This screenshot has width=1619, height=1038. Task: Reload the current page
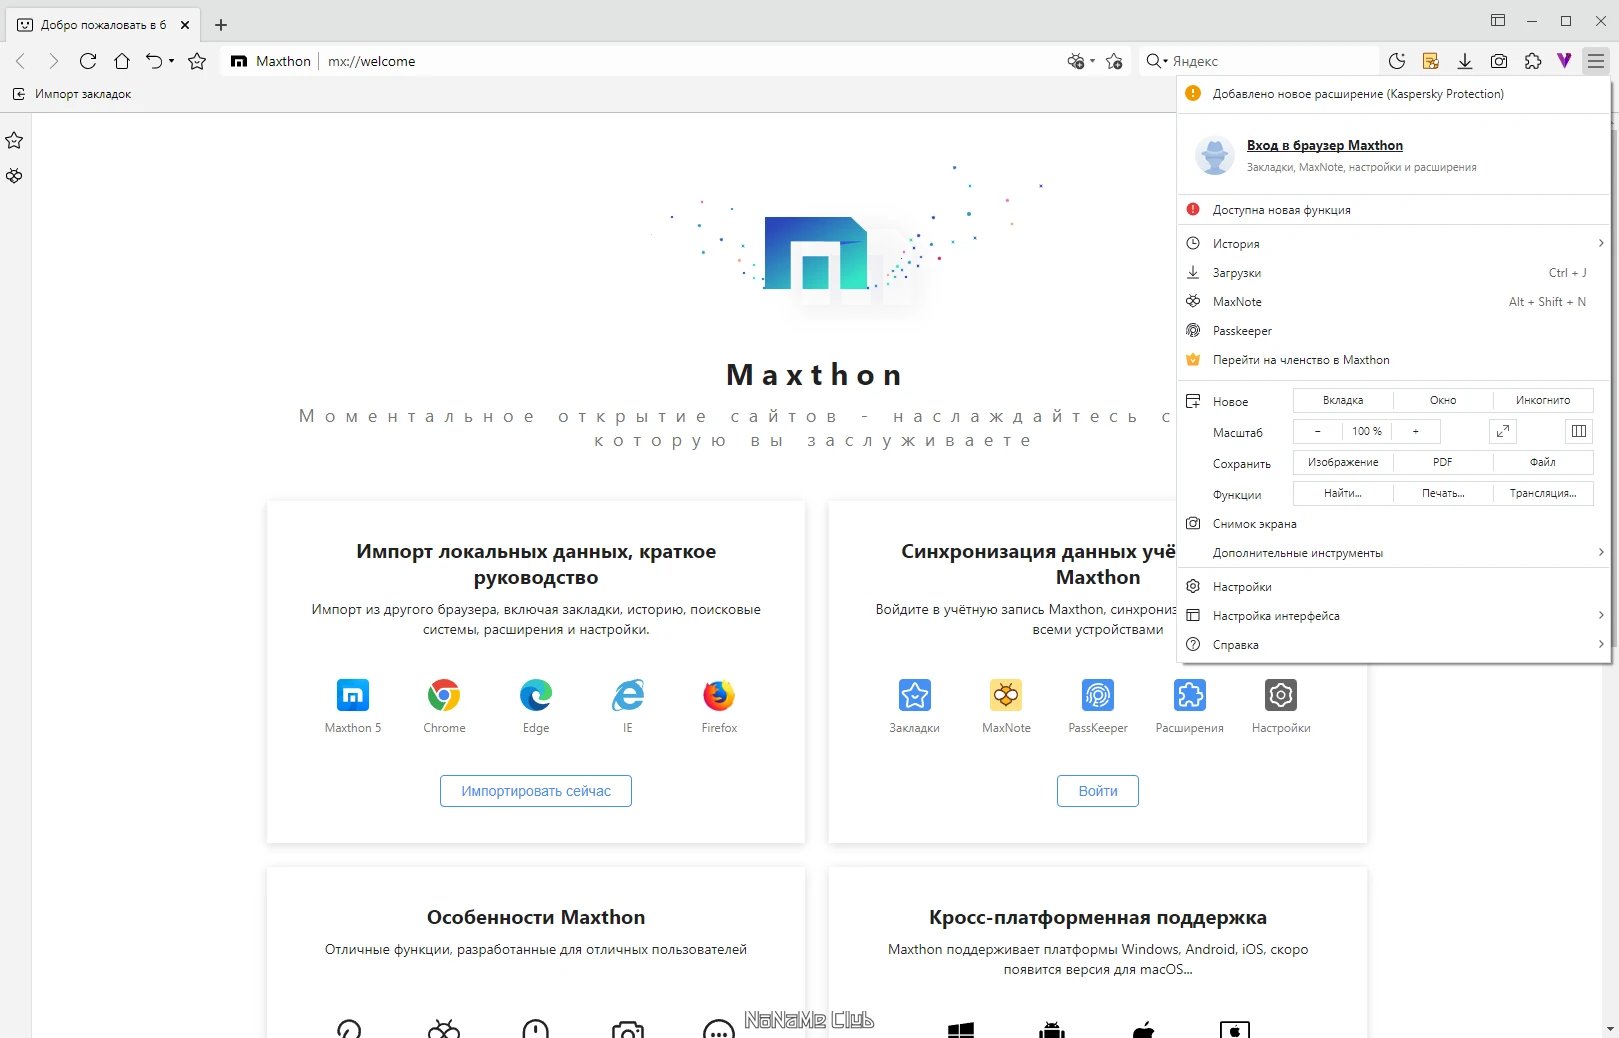tap(88, 61)
